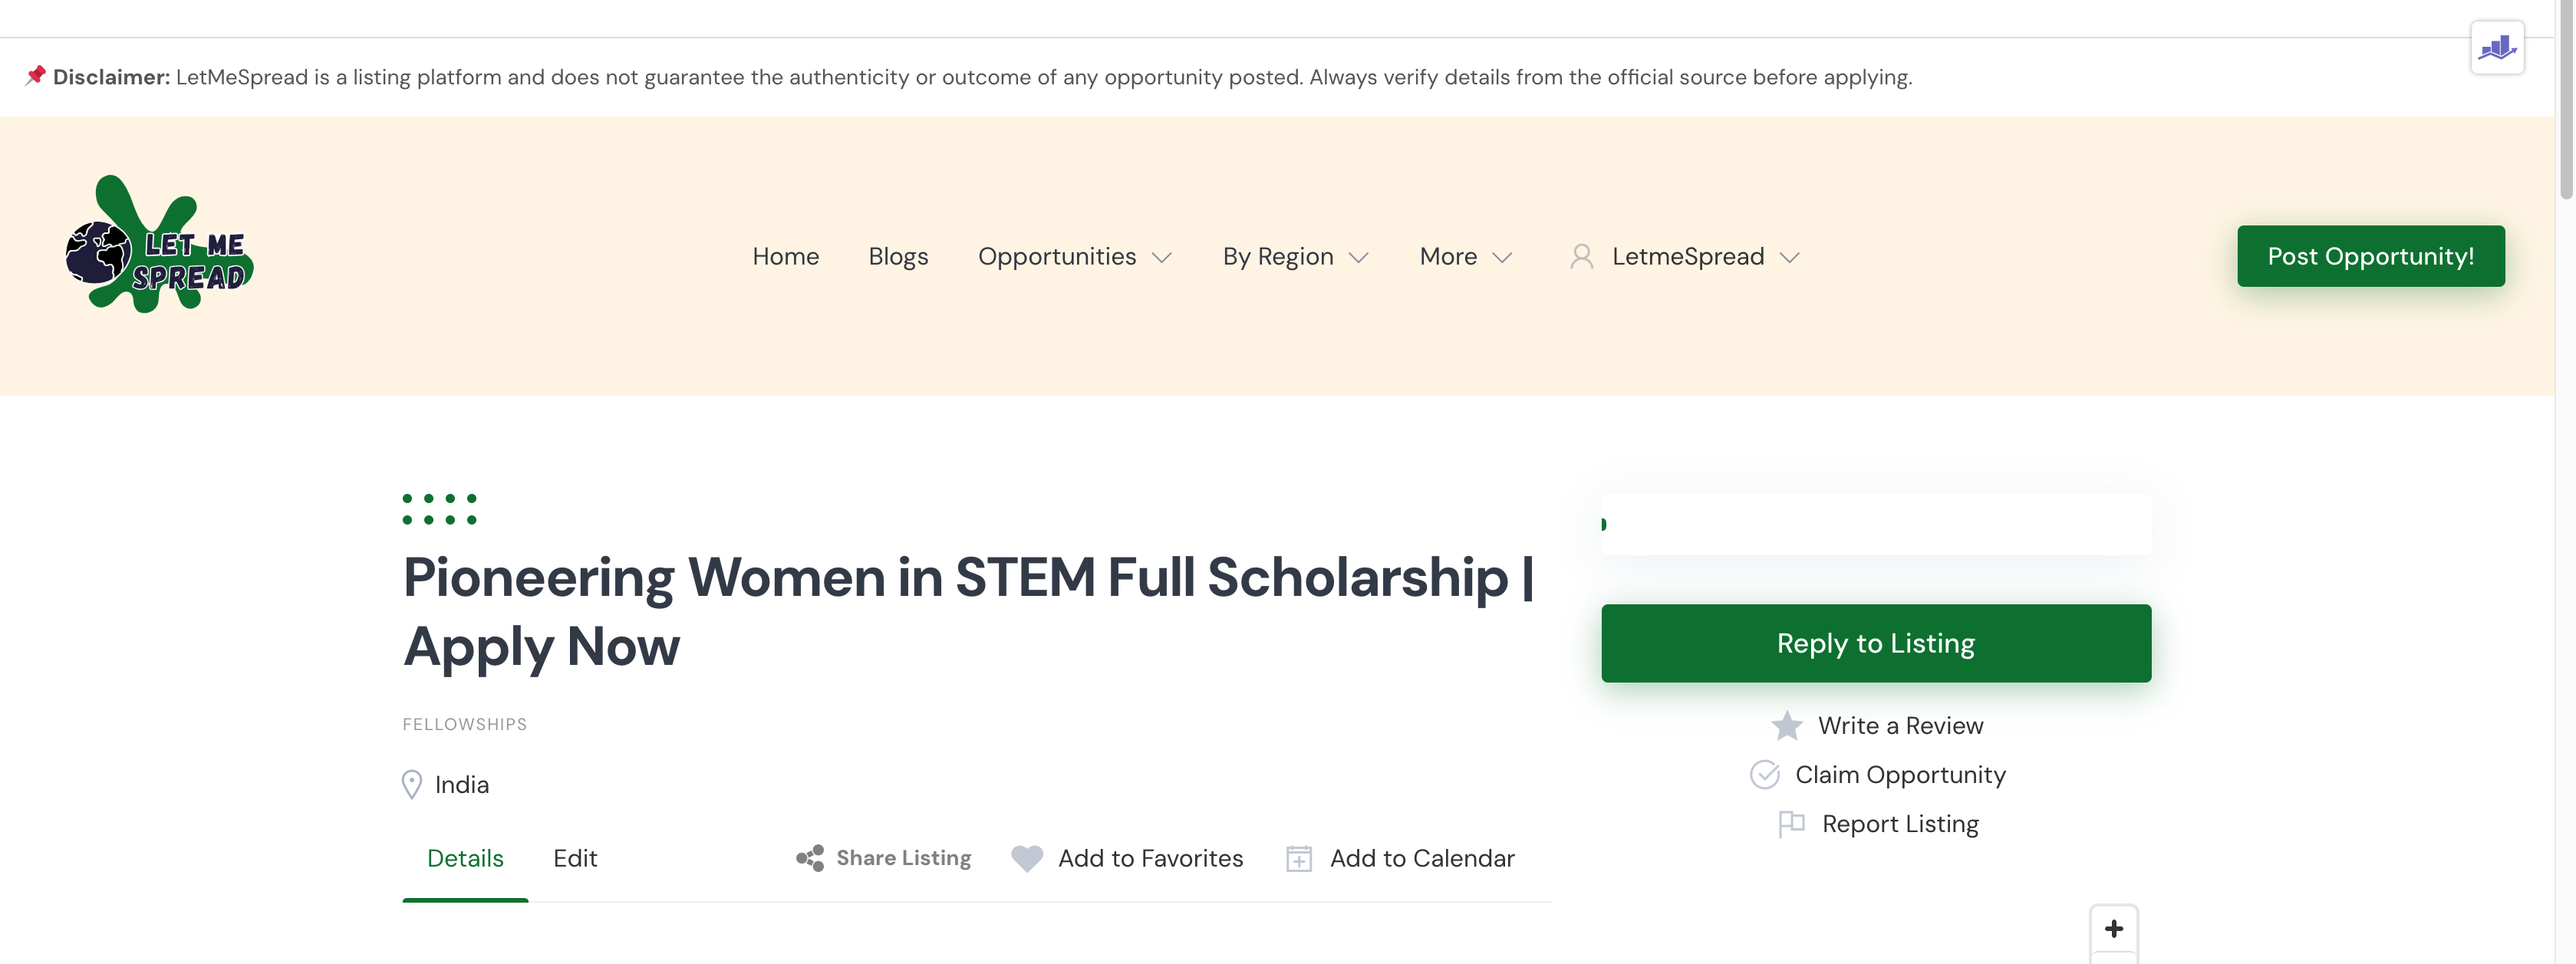Switch to the Edit tab
This screenshot has width=2576, height=964.
[575, 859]
